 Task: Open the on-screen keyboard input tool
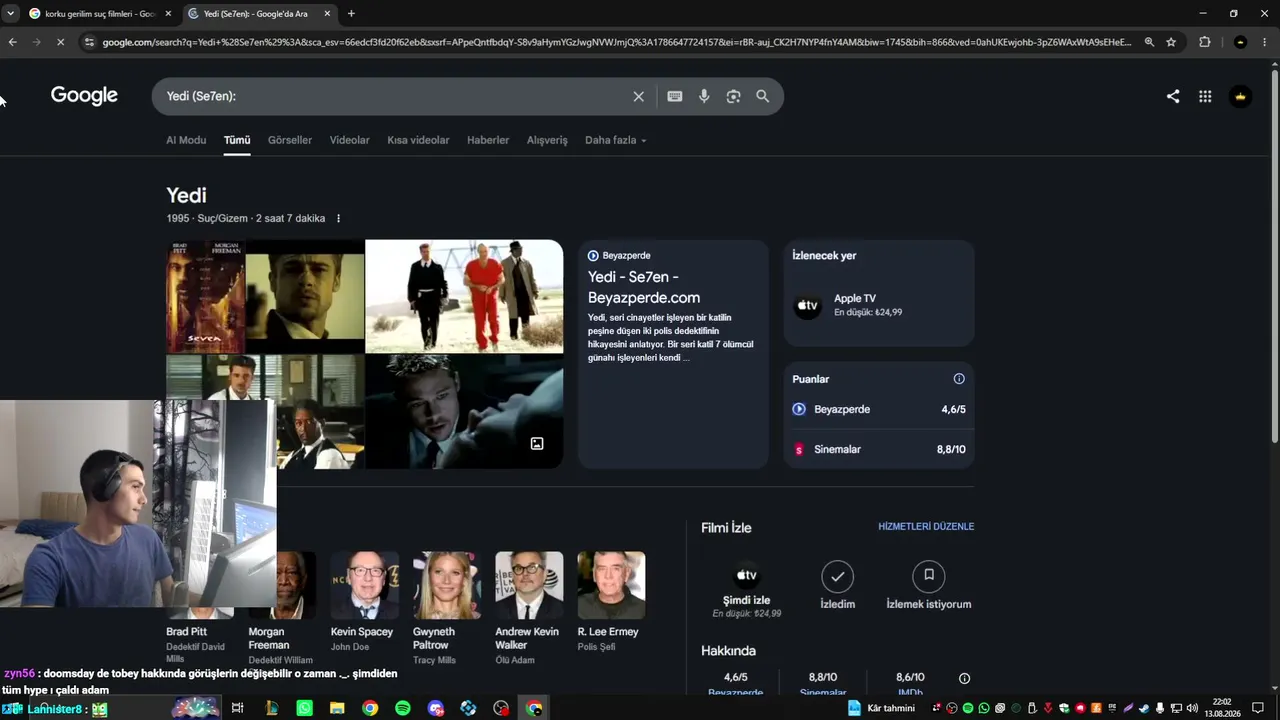point(675,96)
